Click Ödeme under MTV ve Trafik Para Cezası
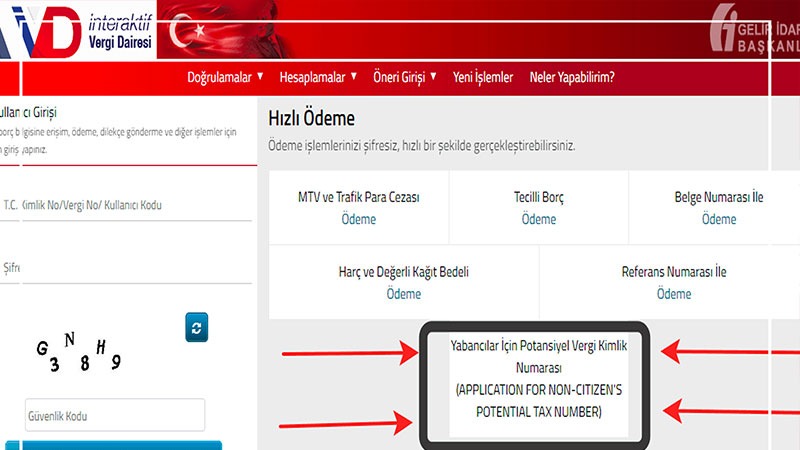Image resolution: width=800 pixels, height=450 pixels. 358,219
